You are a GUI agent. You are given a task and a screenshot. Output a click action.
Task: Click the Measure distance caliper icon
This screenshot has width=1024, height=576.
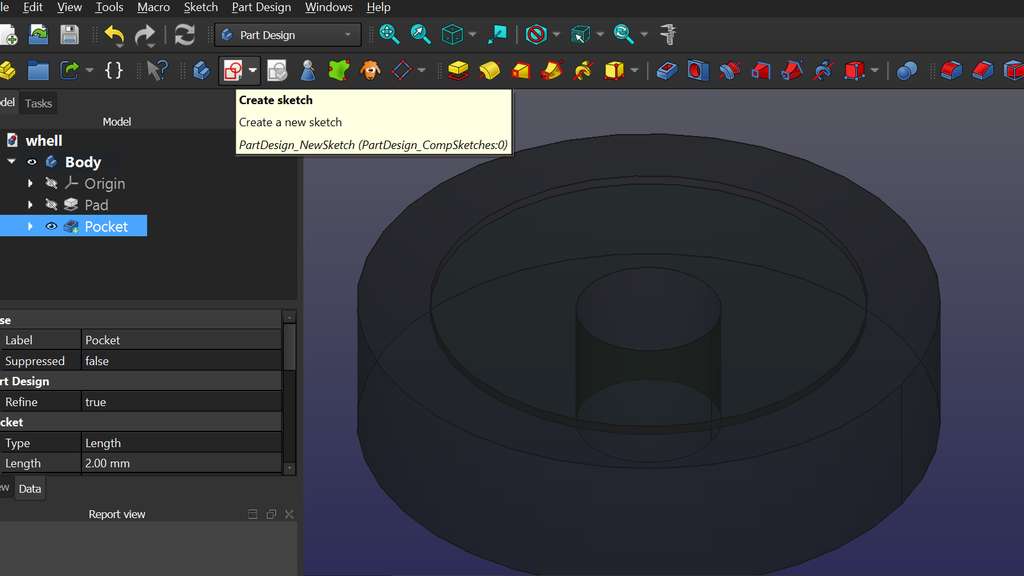point(668,35)
